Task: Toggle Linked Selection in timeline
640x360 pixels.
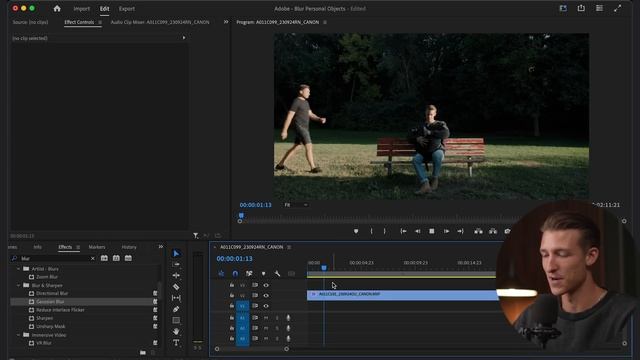Action: pyautogui.click(x=249, y=273)
